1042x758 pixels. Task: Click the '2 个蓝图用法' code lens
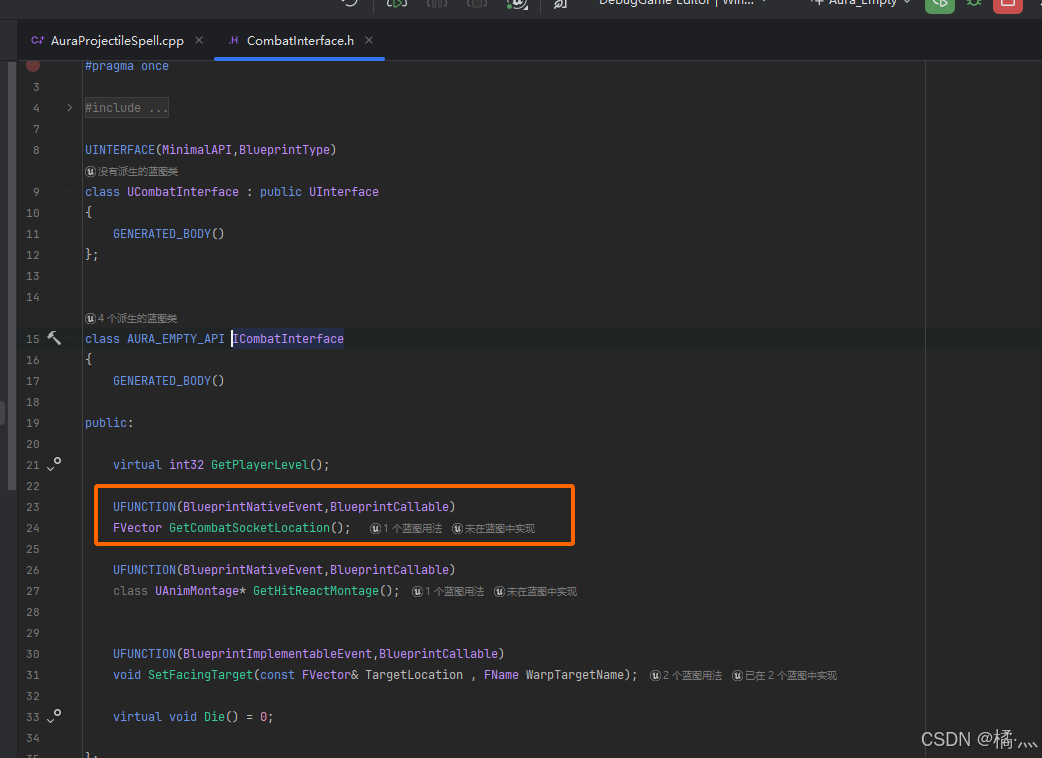coord(686,675)
